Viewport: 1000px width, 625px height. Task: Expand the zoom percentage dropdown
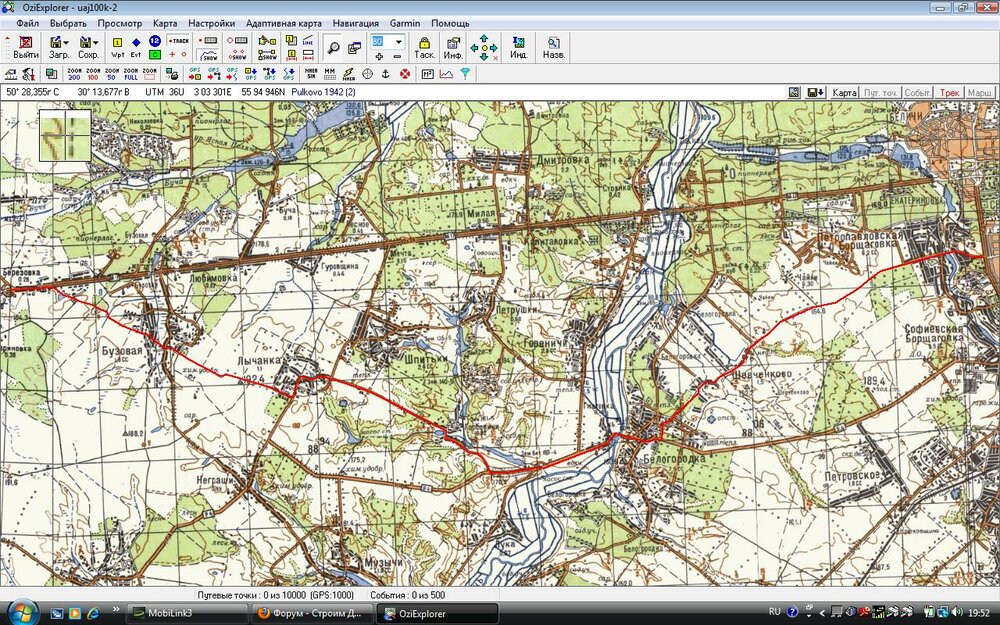point(398,42)
